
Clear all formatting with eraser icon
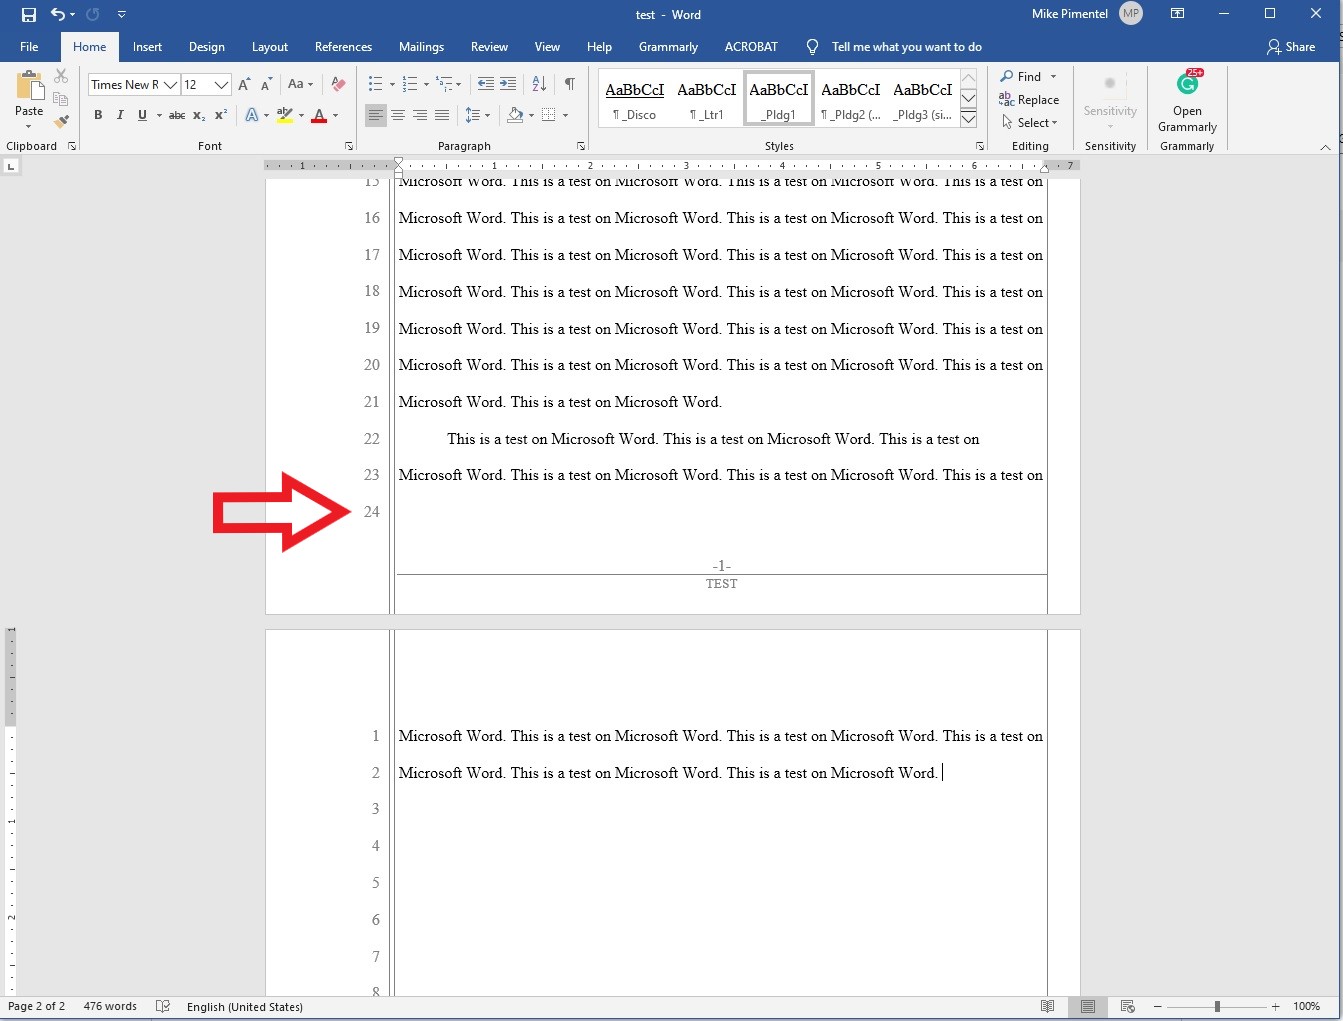coord(338,85)
